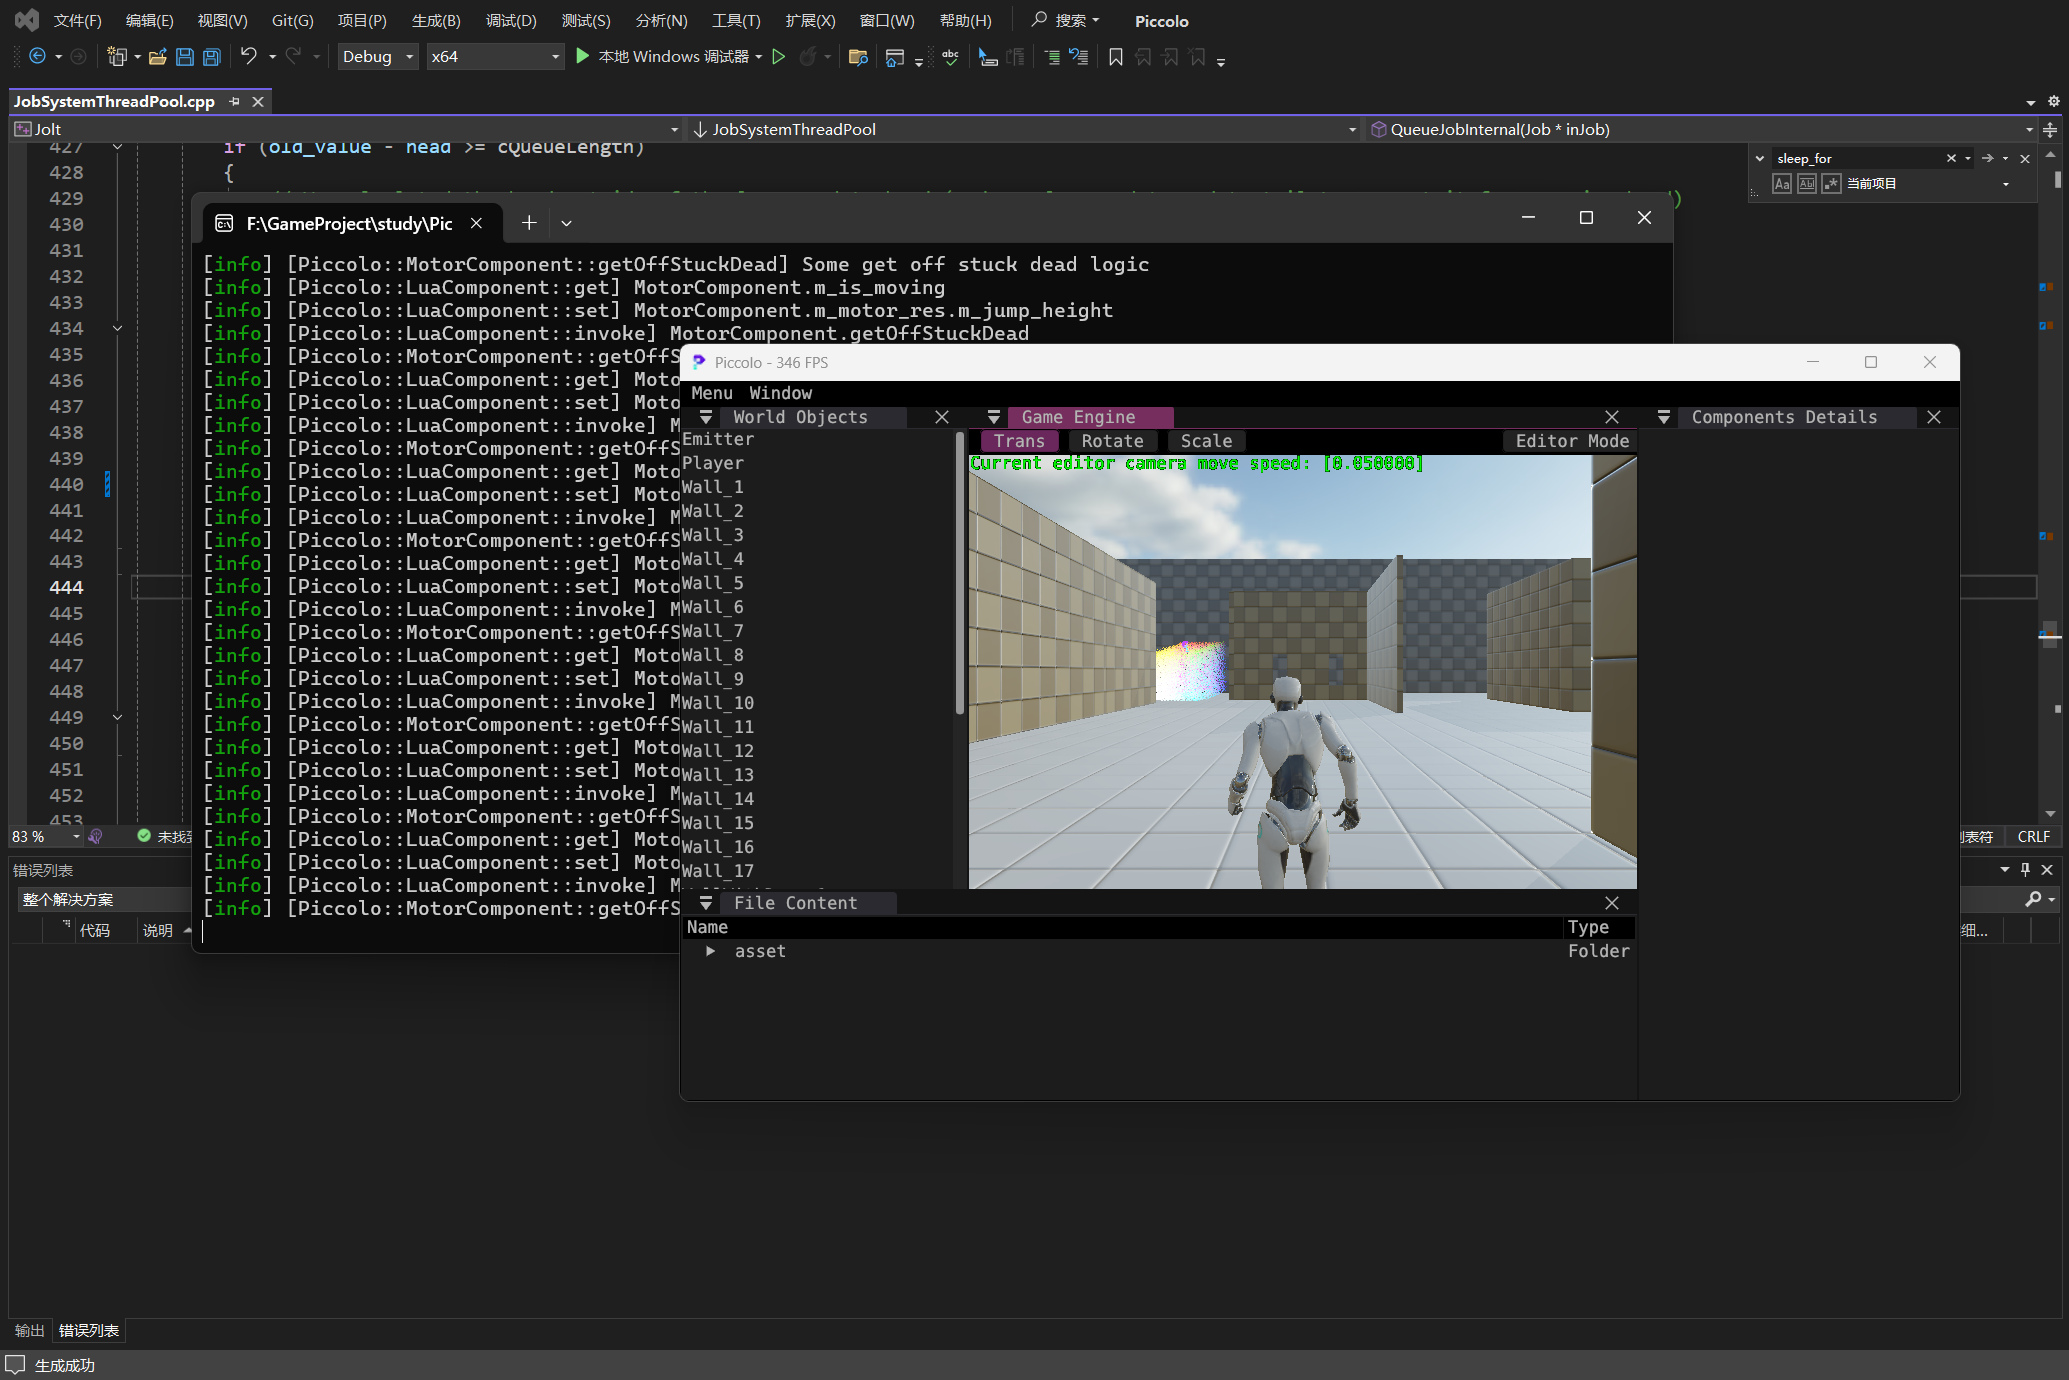
Task: Select Wall_5 in World Objects list
Action: (x=712, y=583)
